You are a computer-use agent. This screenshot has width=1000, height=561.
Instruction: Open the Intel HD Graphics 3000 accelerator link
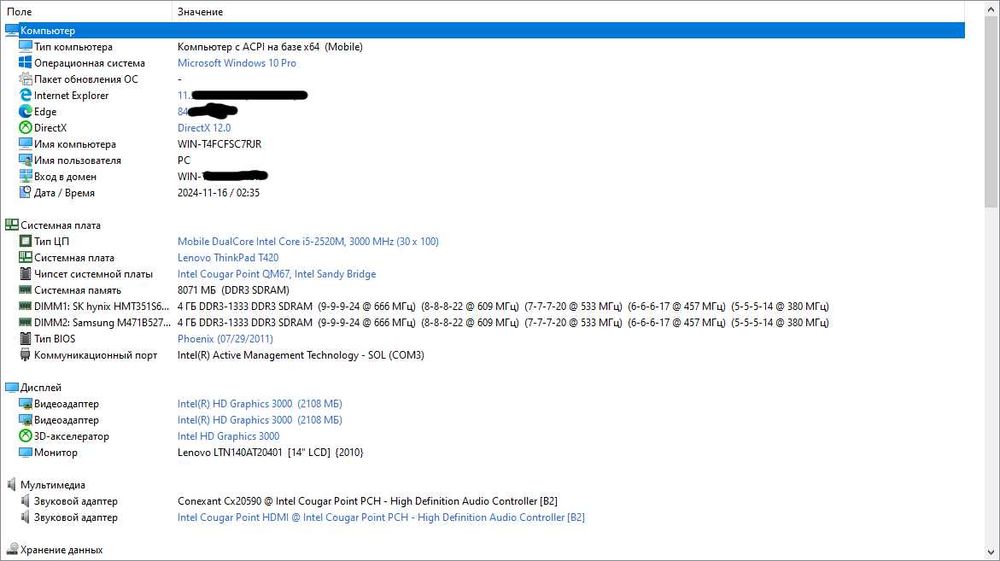click(228, 436)
